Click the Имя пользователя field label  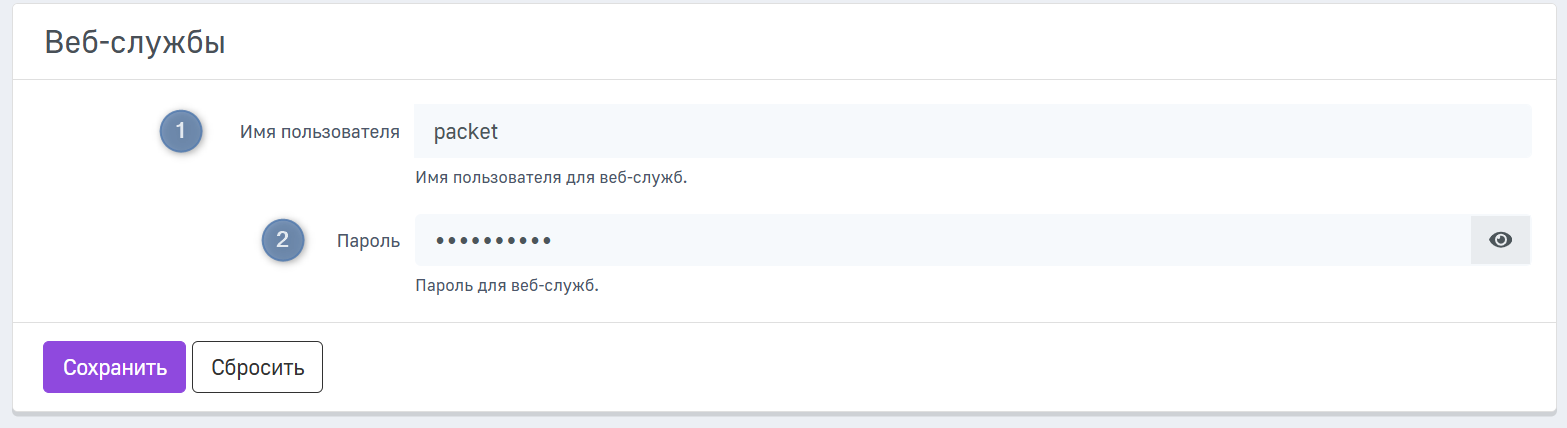320,131
